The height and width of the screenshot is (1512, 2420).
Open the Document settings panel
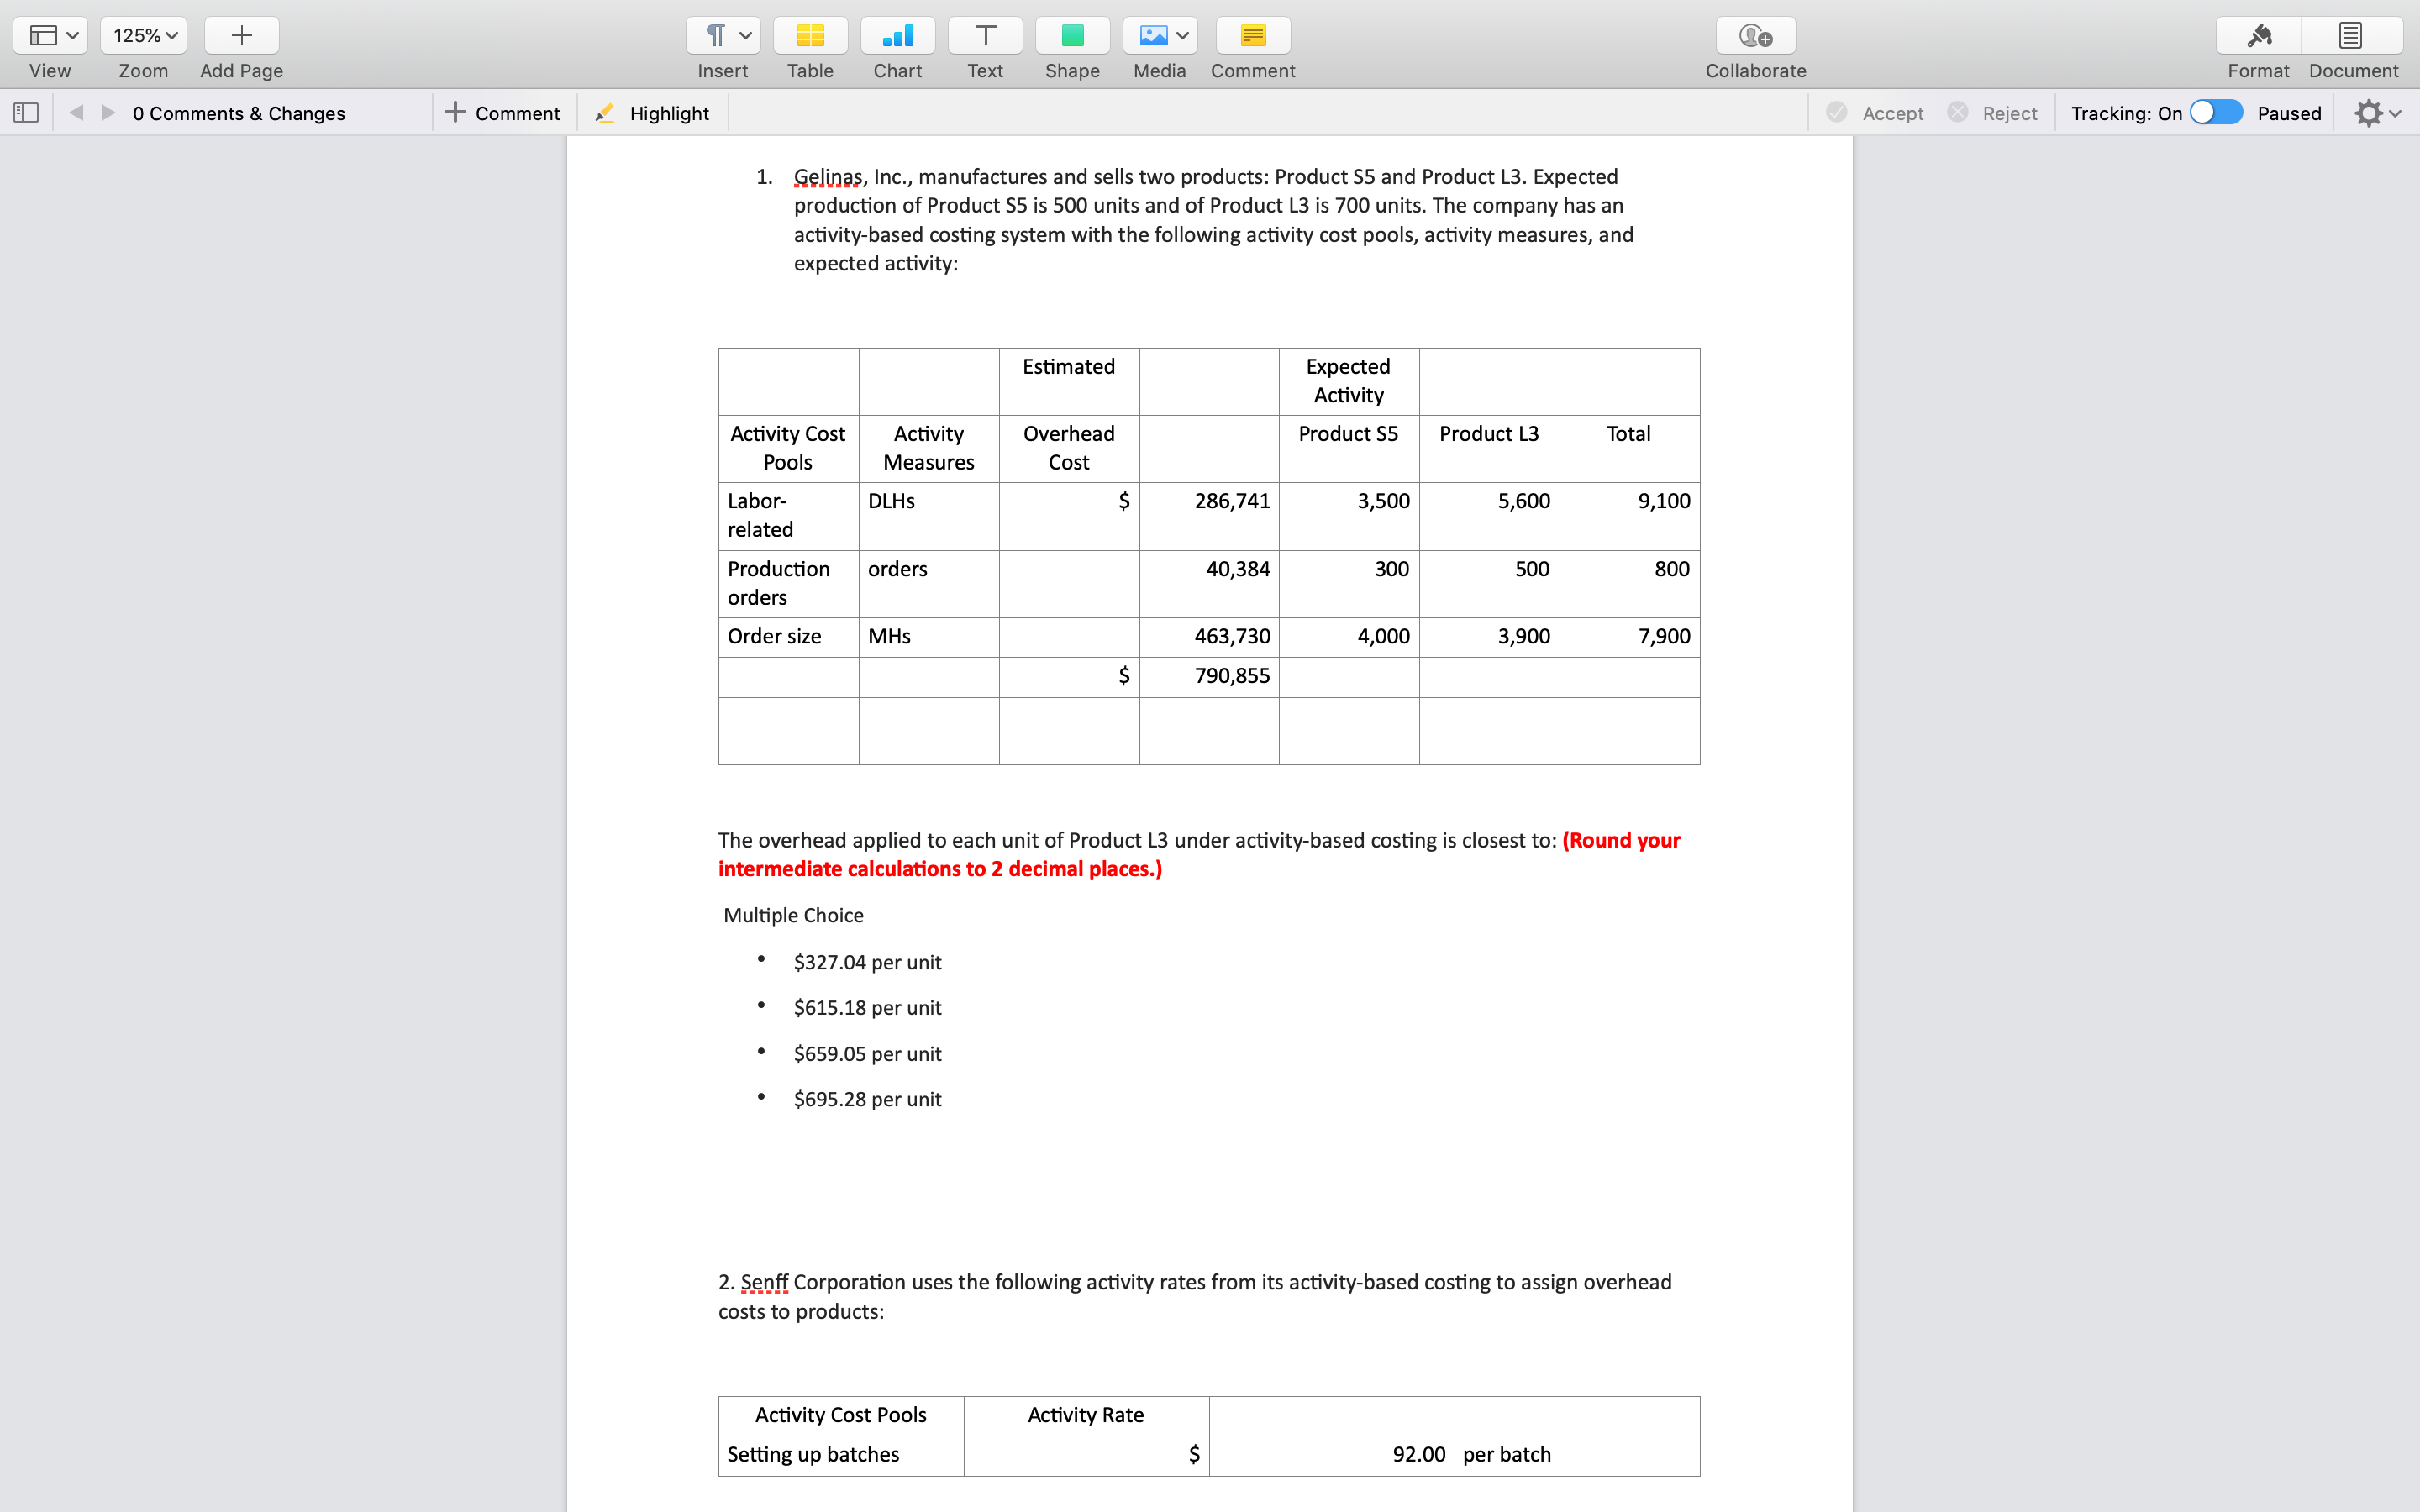click(x=2351, y=36)
